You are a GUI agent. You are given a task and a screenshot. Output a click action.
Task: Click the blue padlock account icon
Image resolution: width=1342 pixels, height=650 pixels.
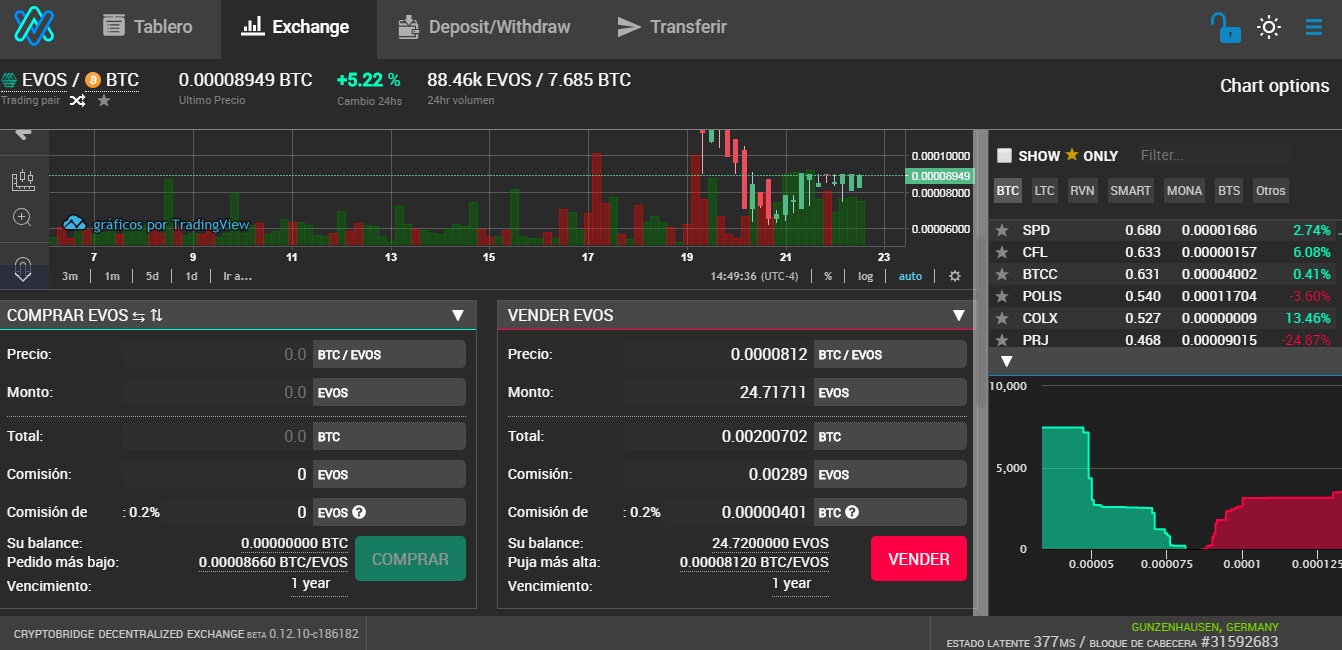(1225, 27)
